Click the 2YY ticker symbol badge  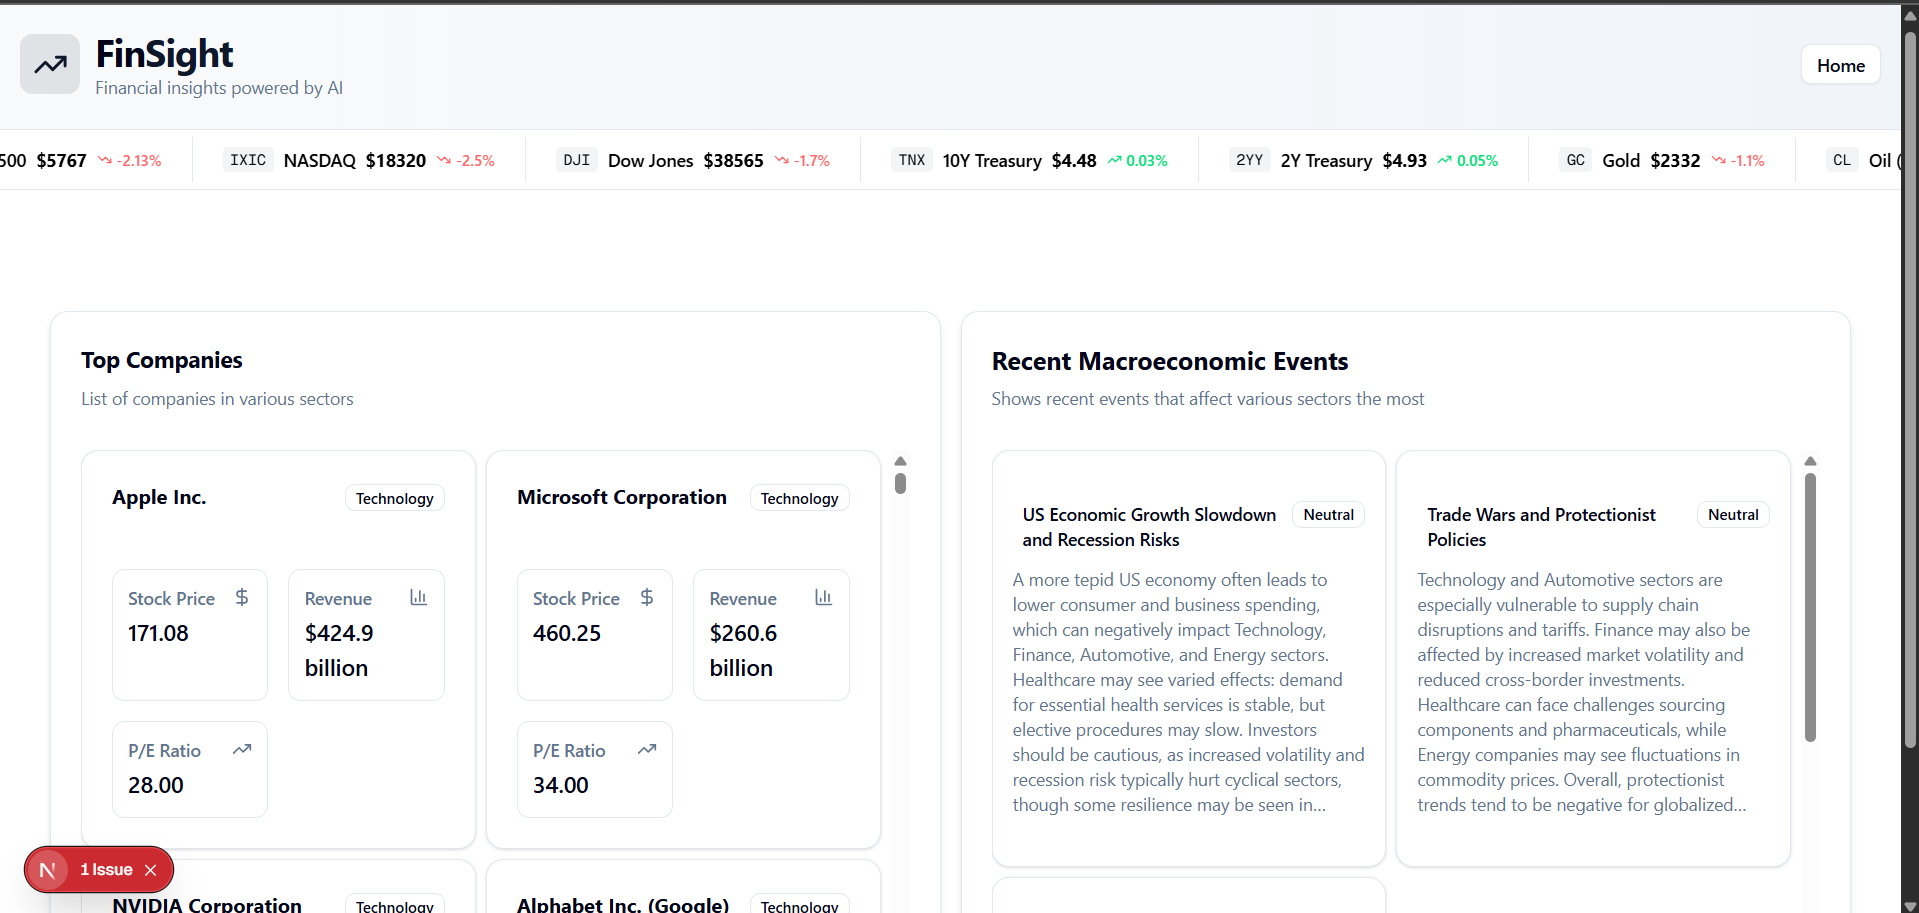click(1250, 160)
